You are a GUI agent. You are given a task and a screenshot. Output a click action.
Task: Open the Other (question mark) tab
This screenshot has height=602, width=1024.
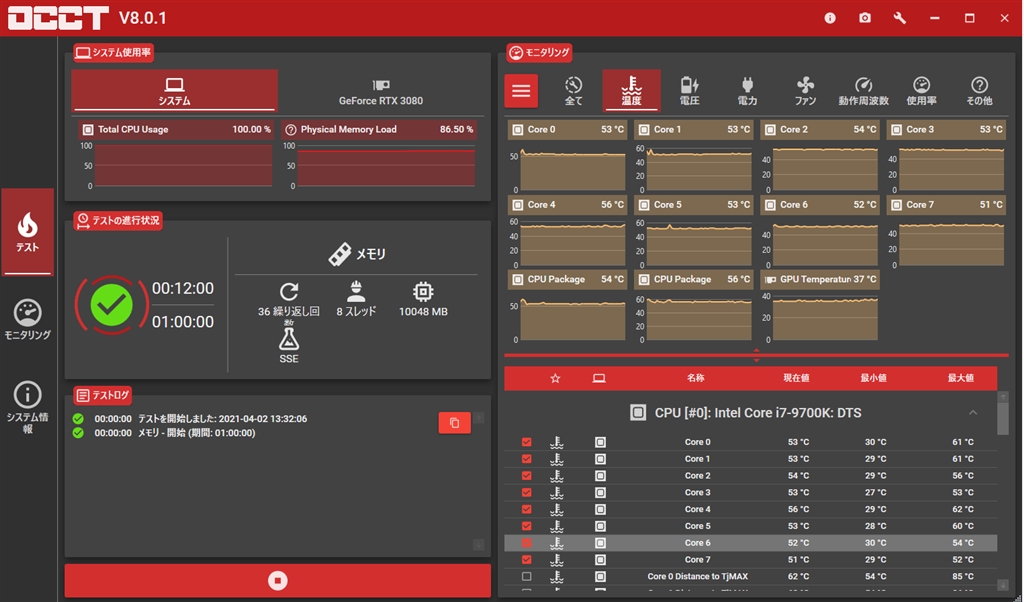(979, 91)
